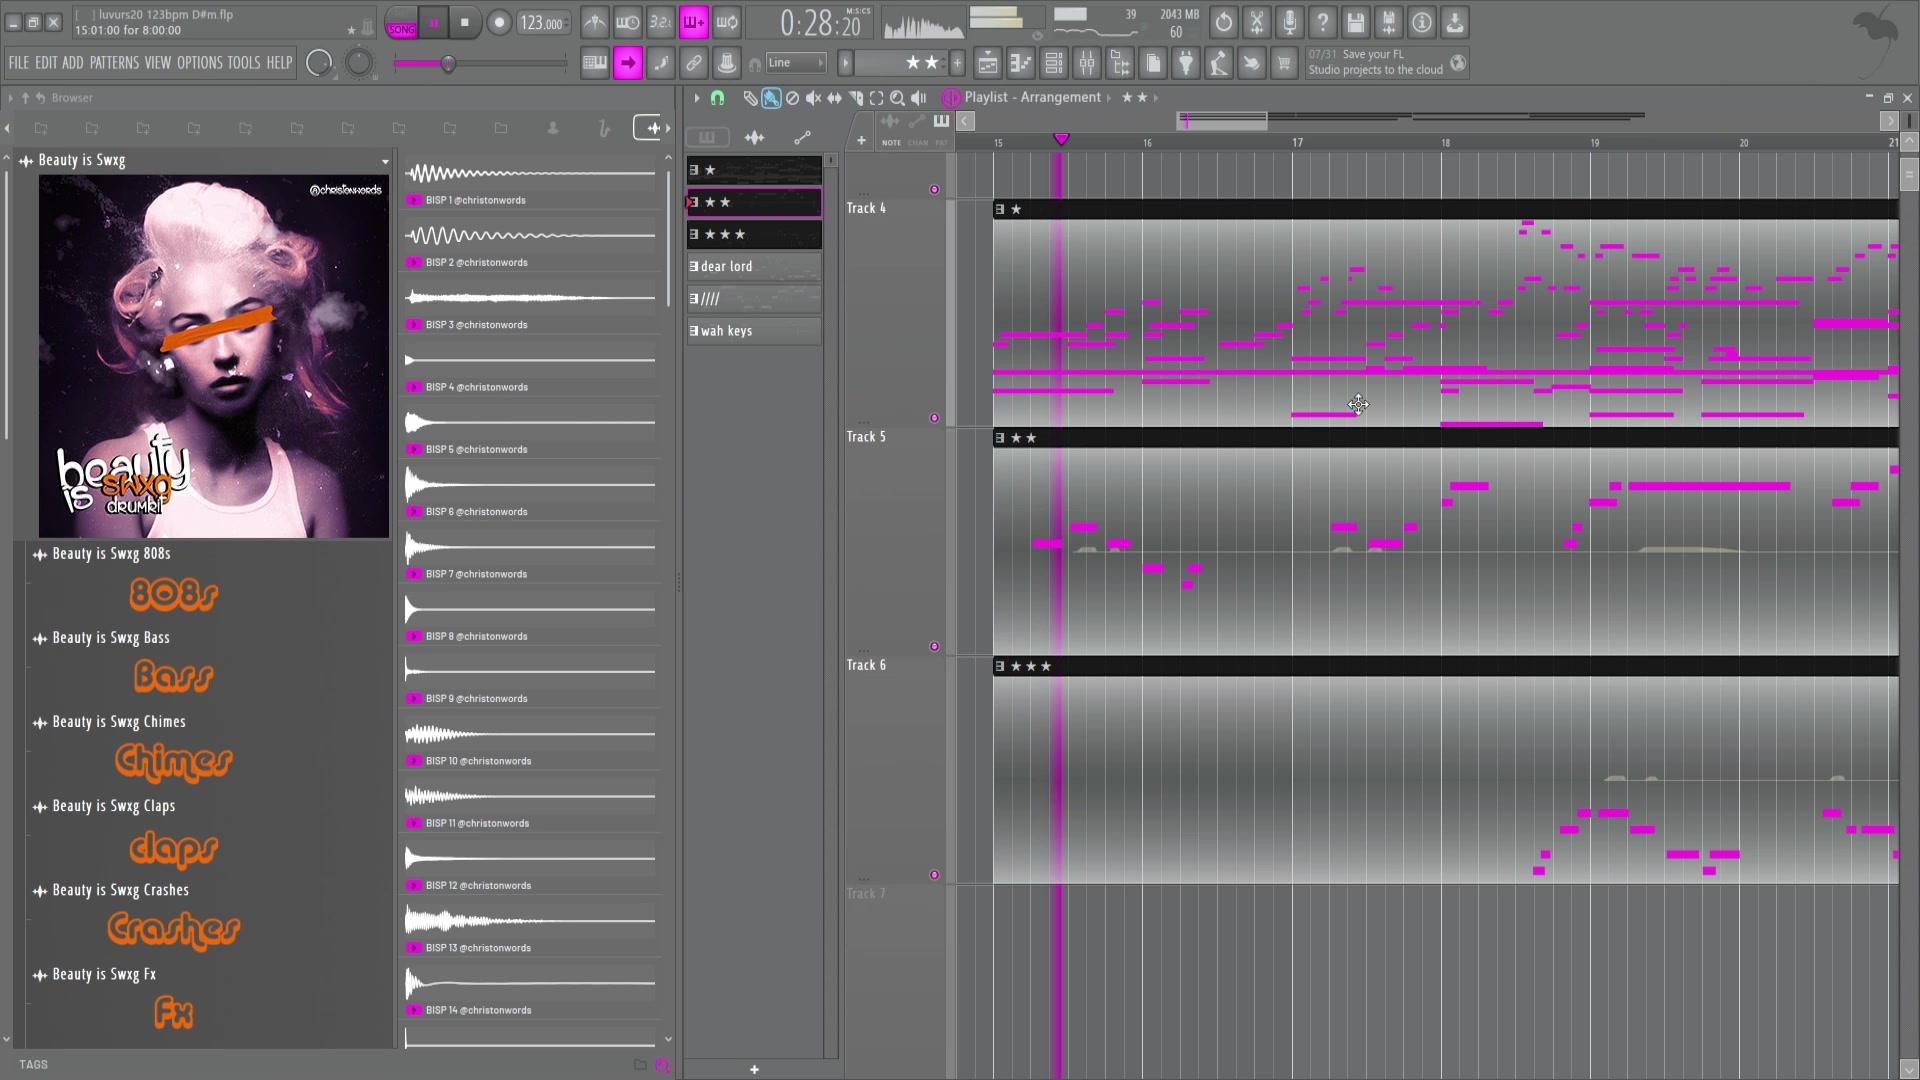The image size is (1920, 1080).
Task: Open the undo history icon
Action: point(1224,22)
